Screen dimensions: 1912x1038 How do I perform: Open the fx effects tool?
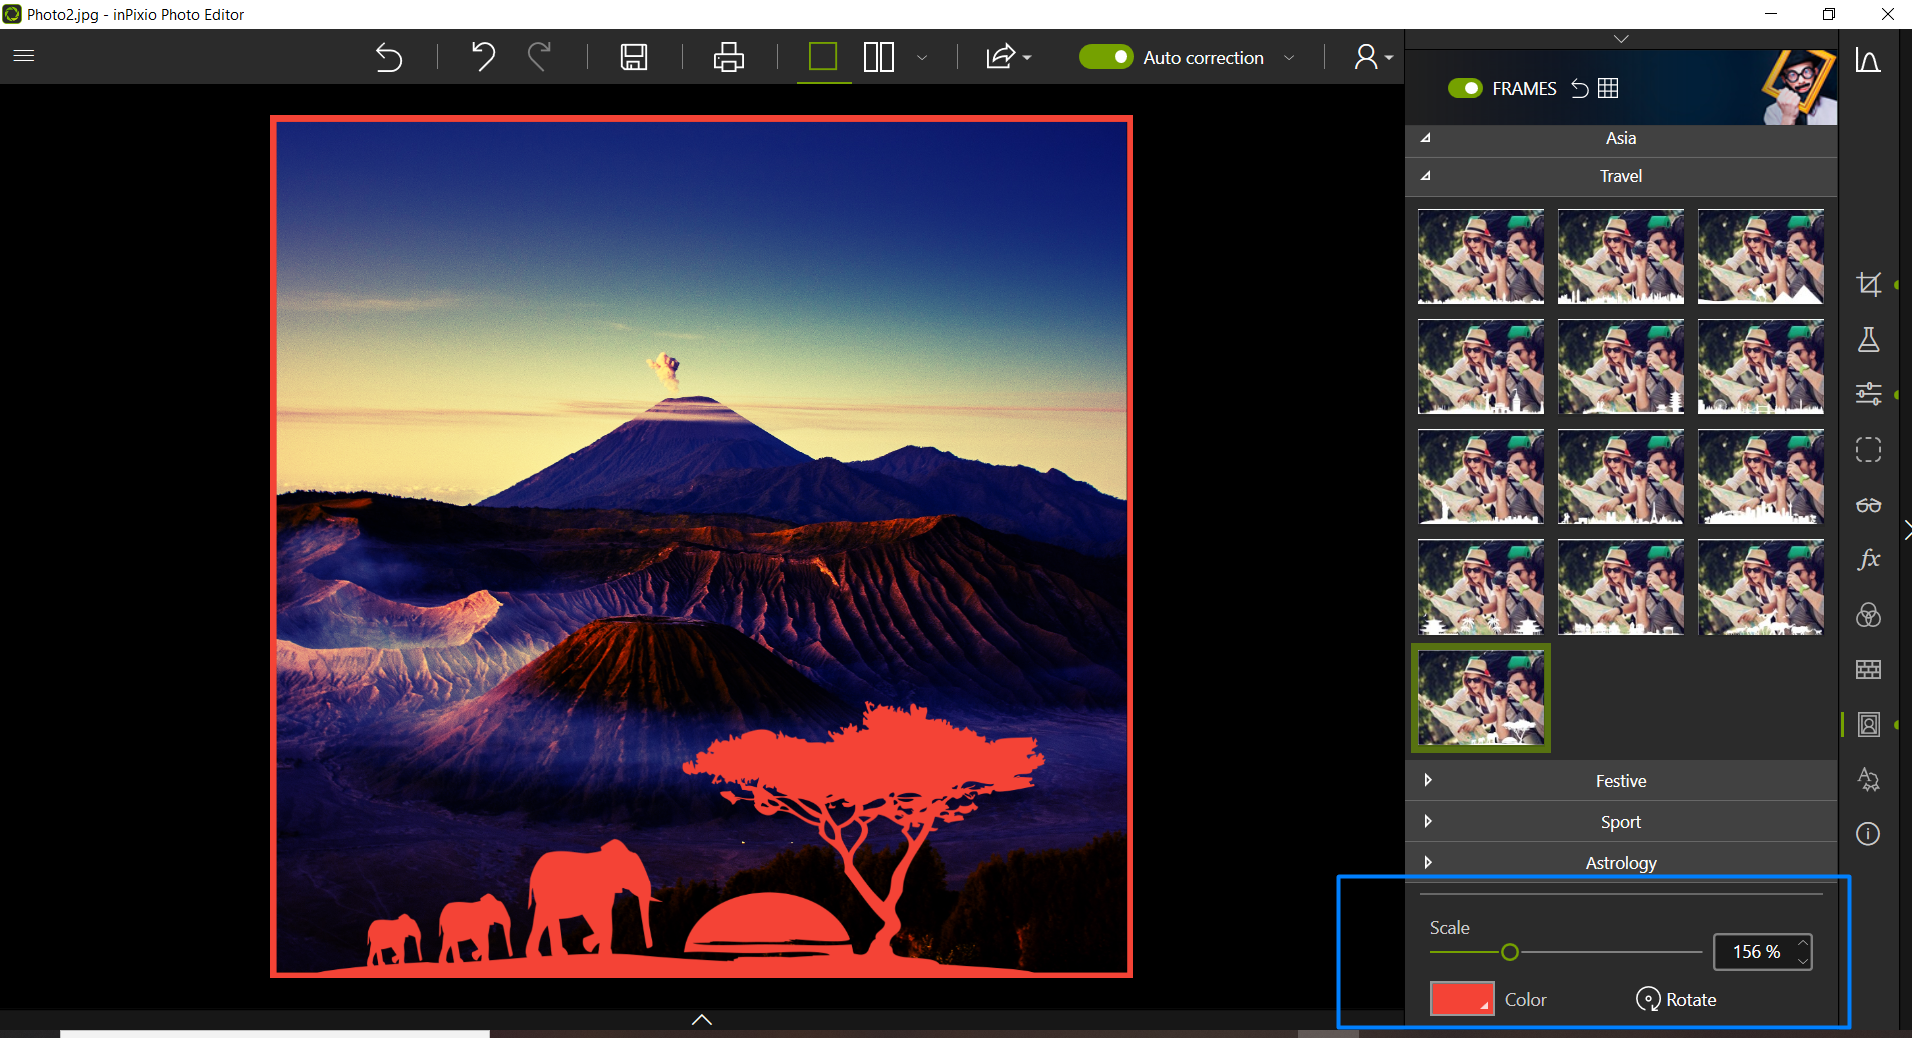1868,559
